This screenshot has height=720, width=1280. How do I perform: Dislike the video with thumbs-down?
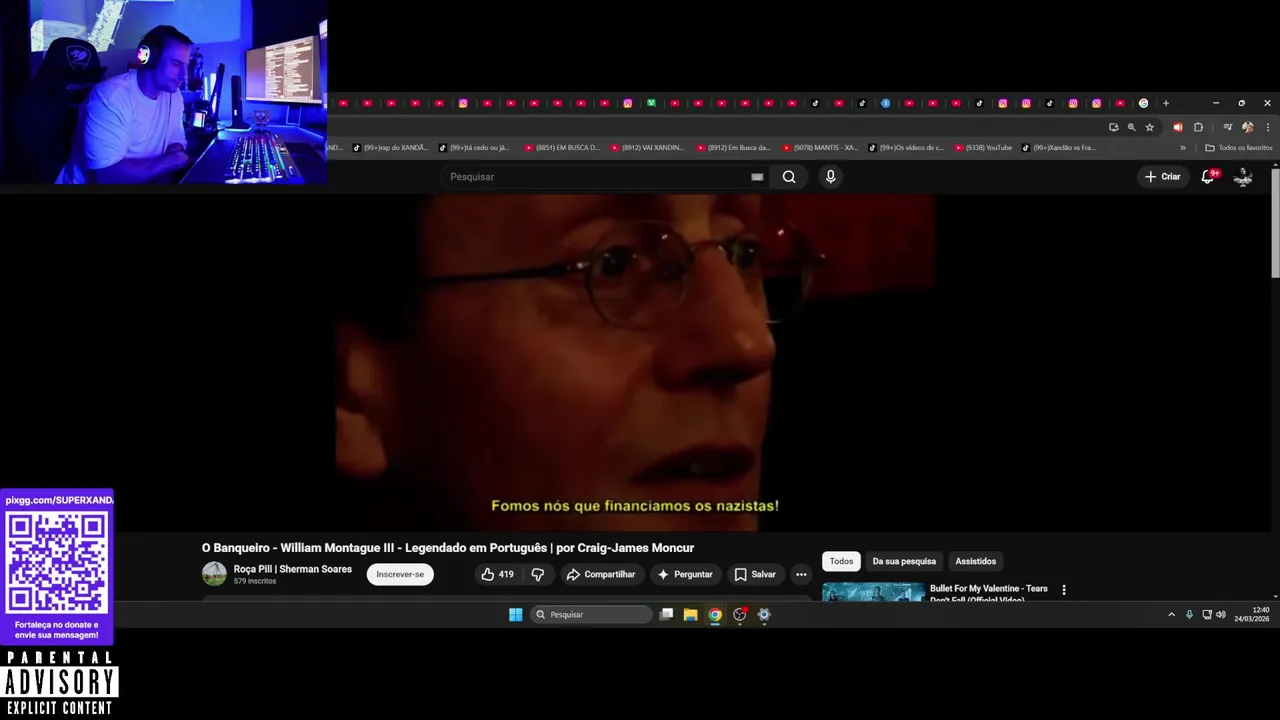(x=538, y=574)
